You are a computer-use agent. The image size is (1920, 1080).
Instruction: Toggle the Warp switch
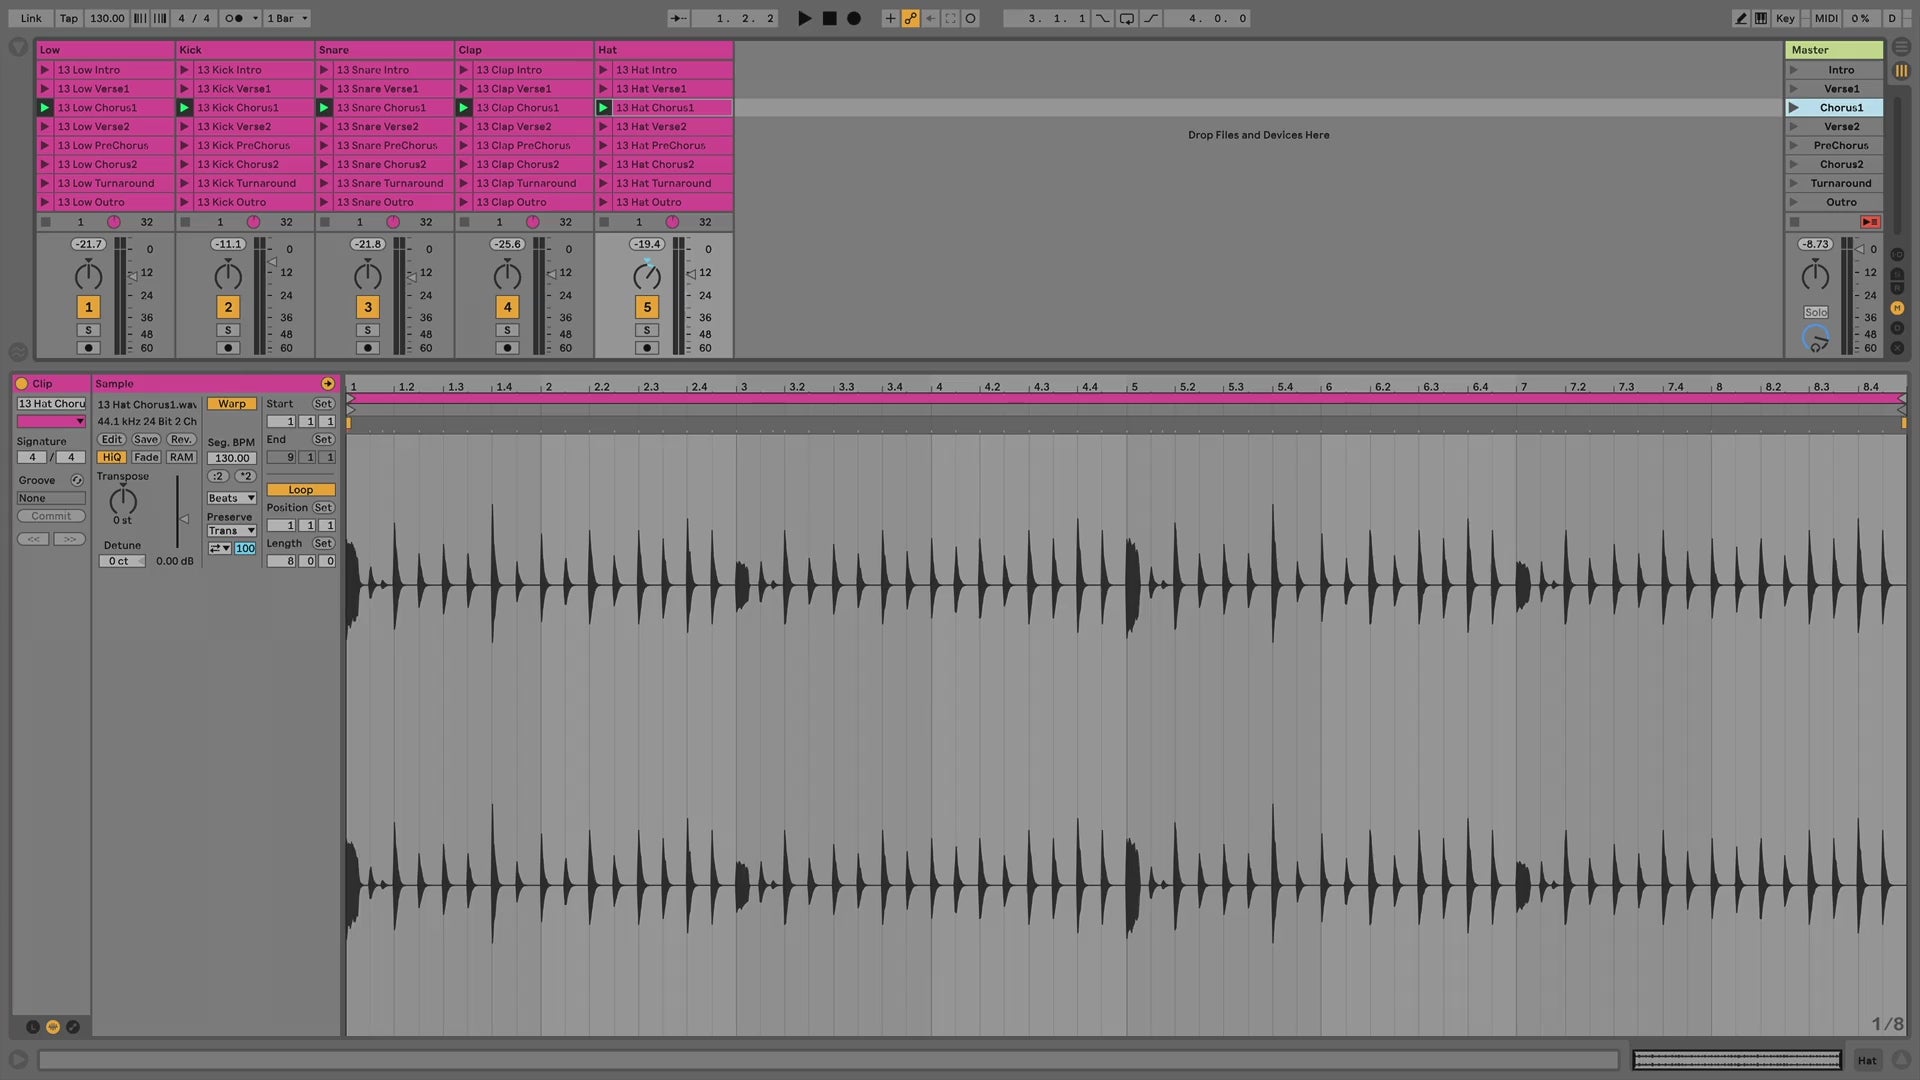click(232, 404)
